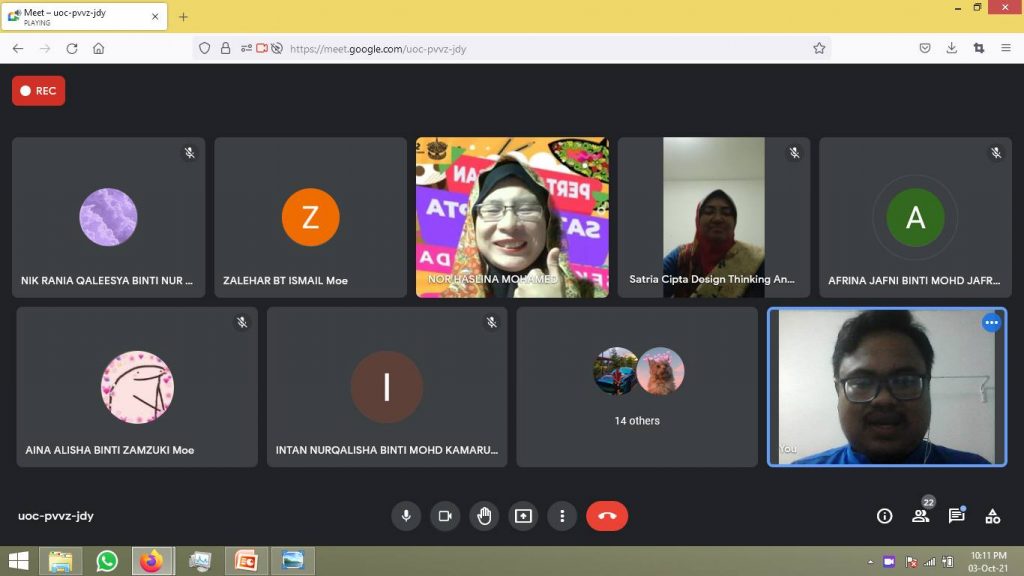Turn off the camera in Meet controls

(x=445, y=516)
